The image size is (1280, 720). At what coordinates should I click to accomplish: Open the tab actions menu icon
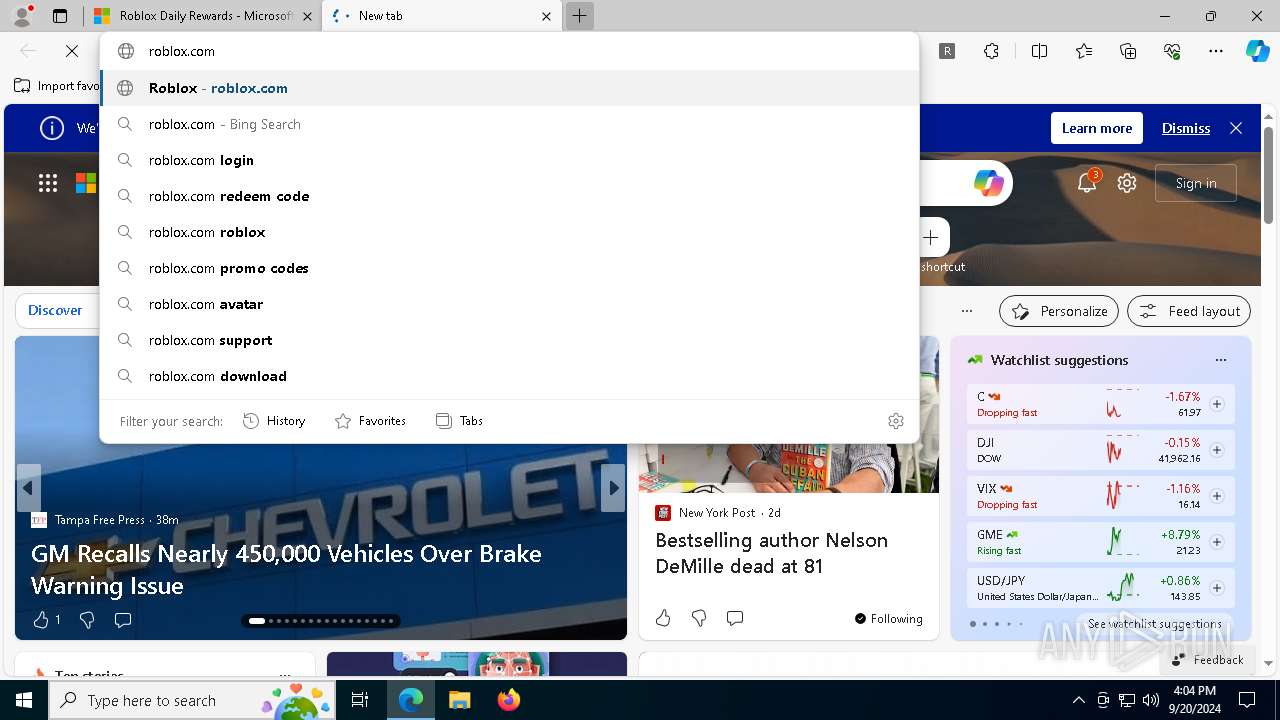click(60, 16)
